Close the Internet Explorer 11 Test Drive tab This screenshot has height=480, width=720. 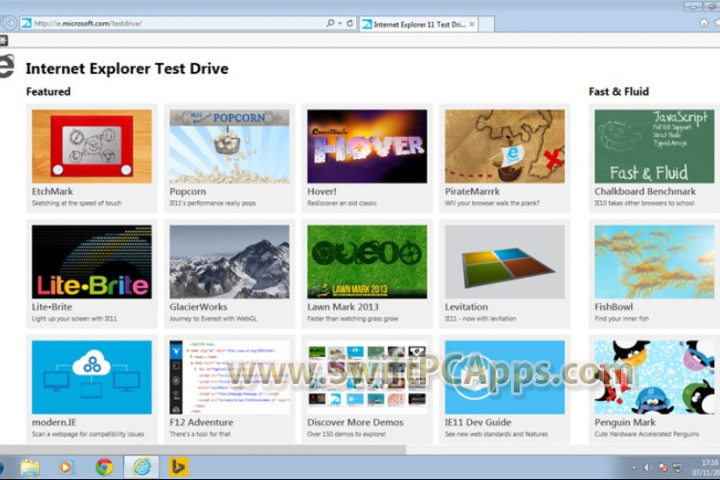[x=472, y=24]
